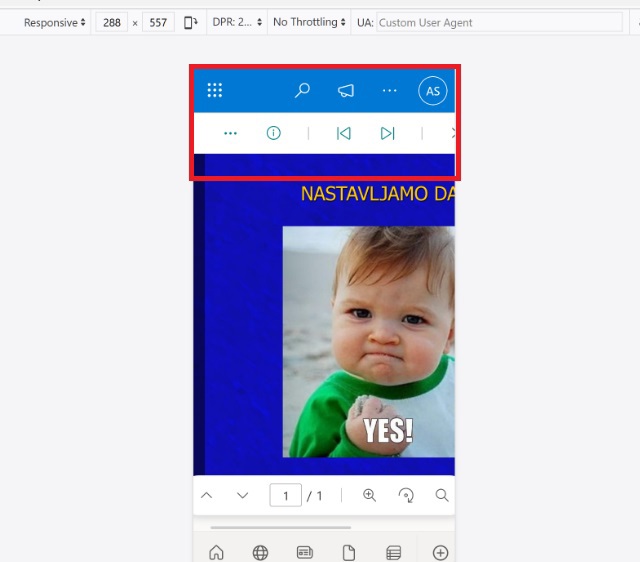
Task: Rotate viewport orientation icon
Action: point(191,22)
